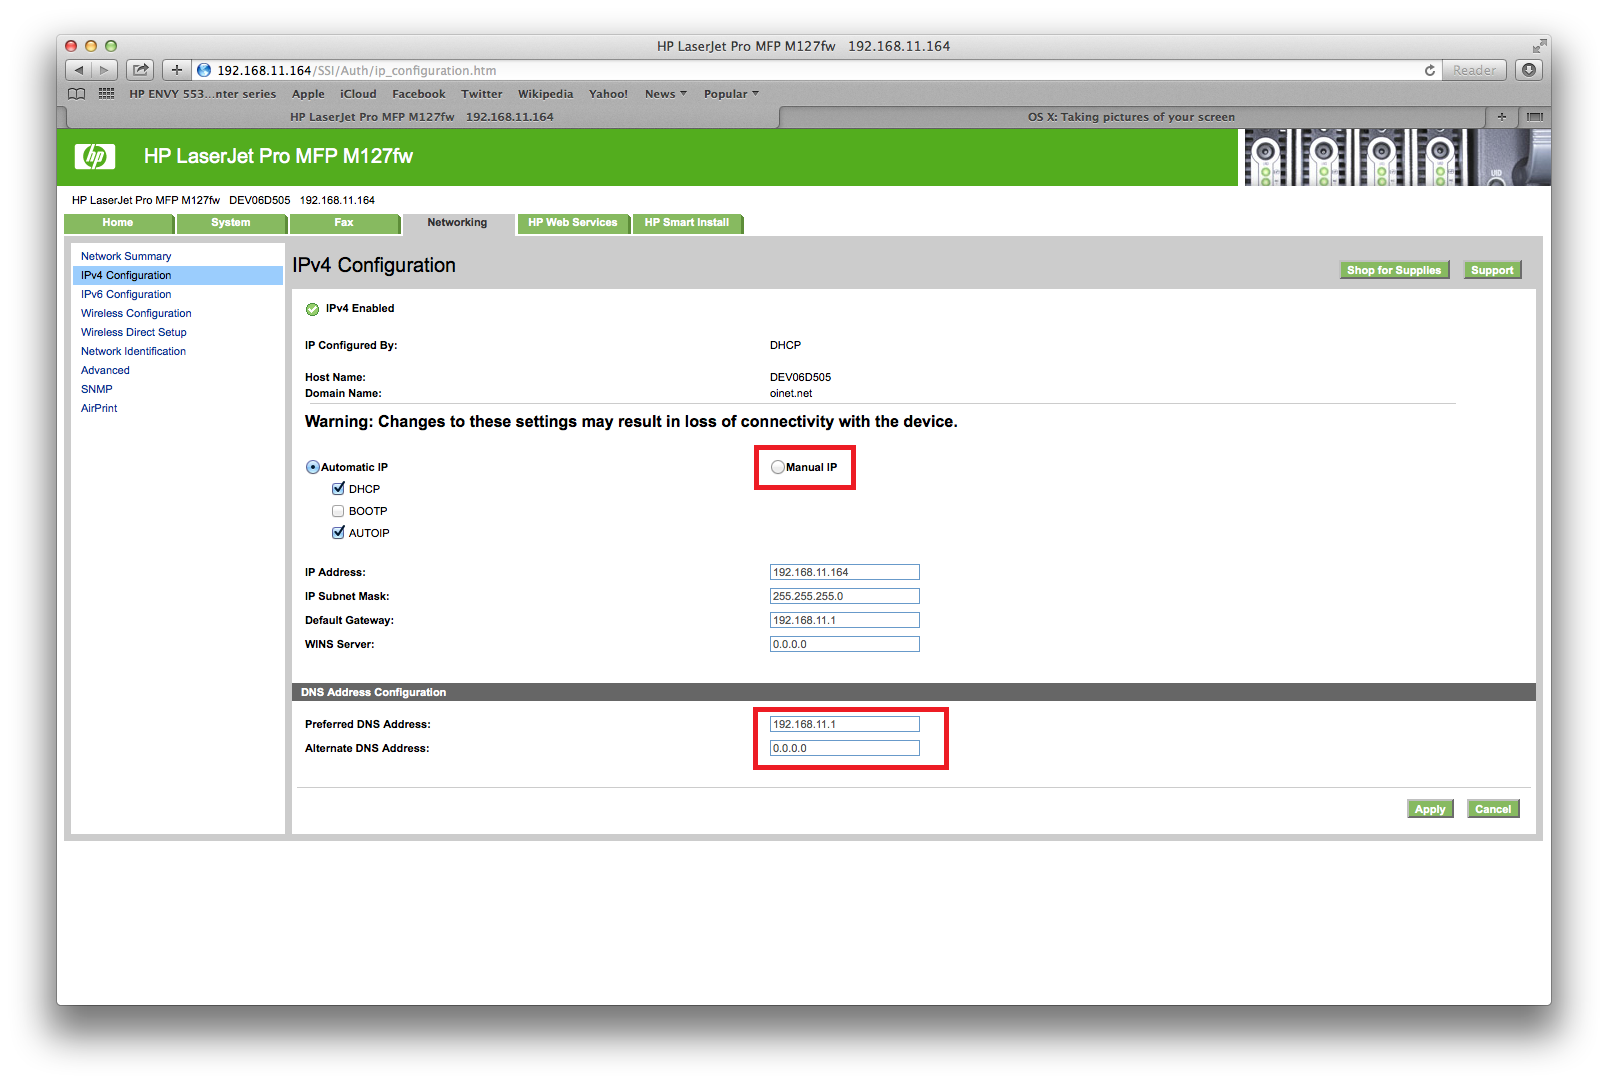Expand the Popular bookmarks dropdown
Screen dimensions: 1608x1084
[731, 94]
